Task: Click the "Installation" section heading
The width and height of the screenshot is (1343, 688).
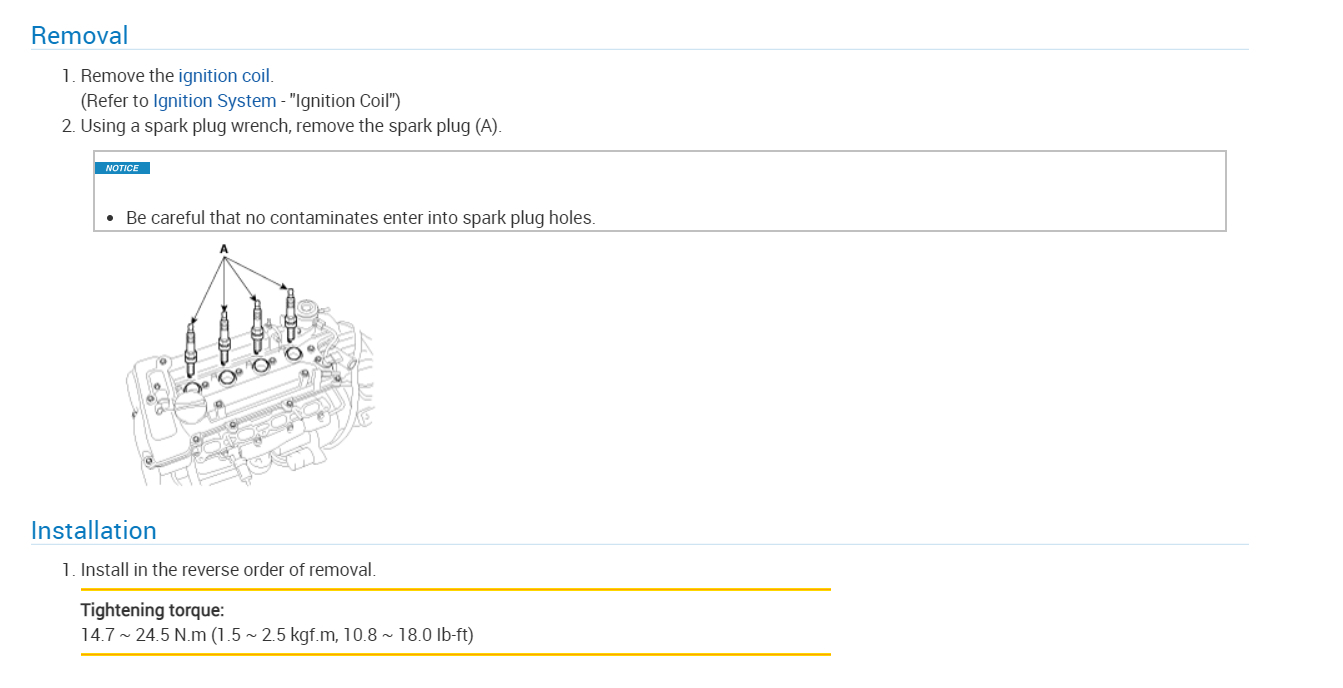Action: coord(93,531)
